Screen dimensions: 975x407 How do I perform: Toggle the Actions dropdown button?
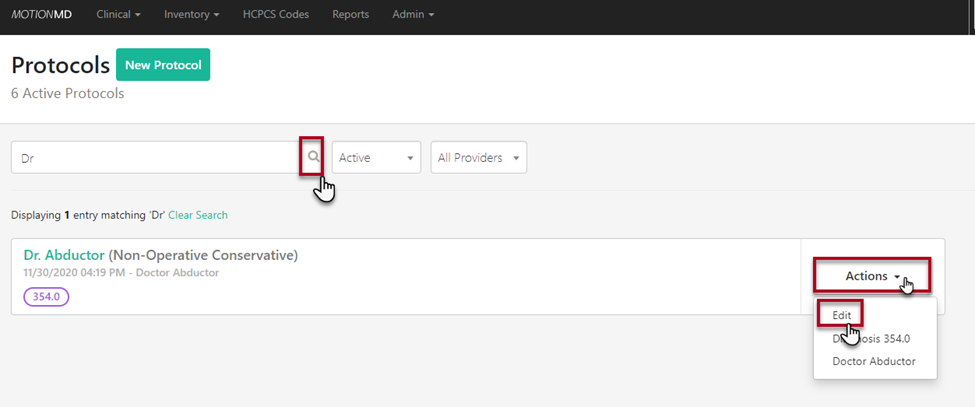tap(872, 276)
